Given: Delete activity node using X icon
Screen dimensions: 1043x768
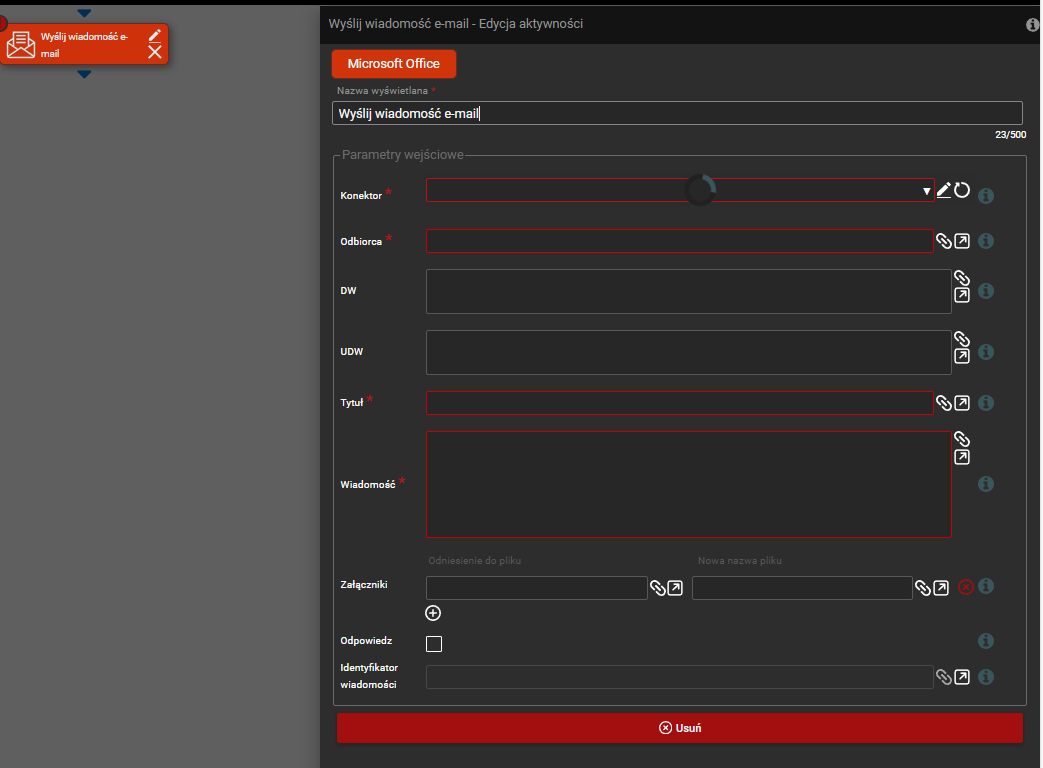Looking at the screenshot, I should click(x=154, y=52).
